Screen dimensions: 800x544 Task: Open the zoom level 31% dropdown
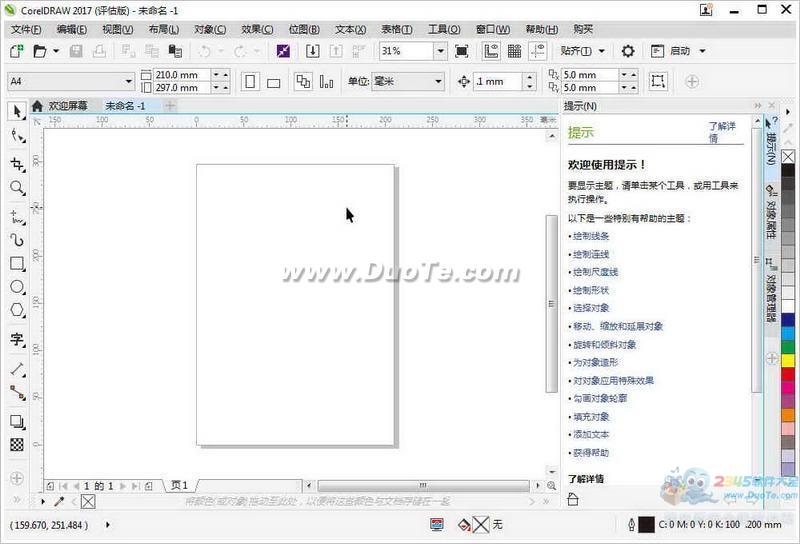[441, 51]
